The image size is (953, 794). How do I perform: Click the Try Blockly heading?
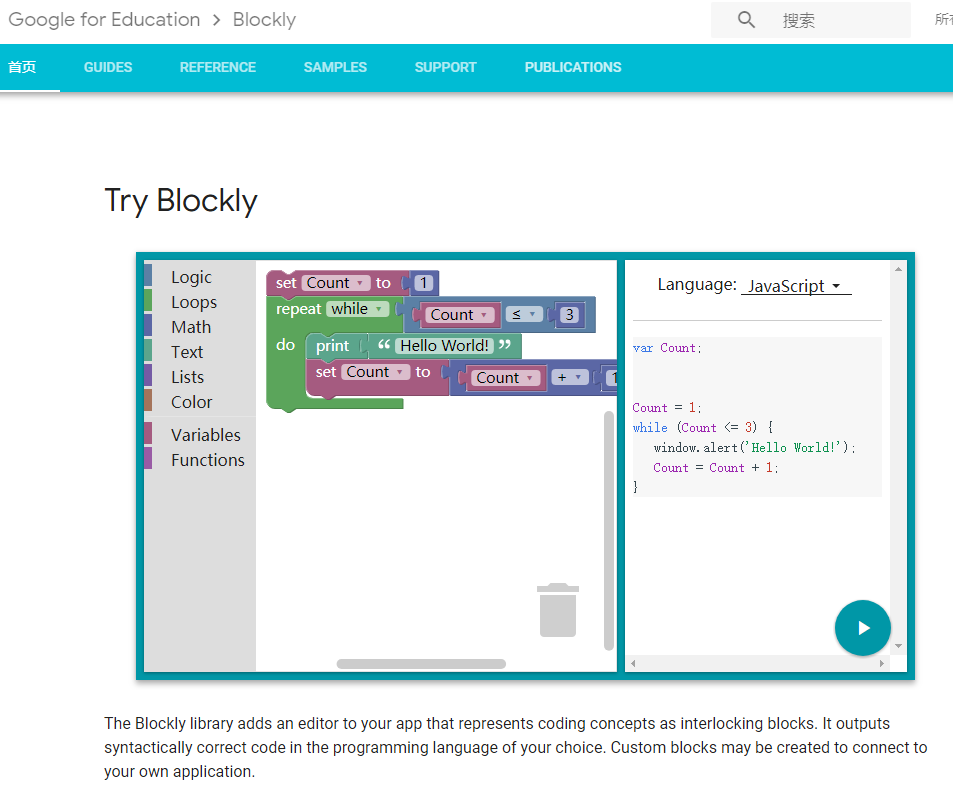[x=181, y=201]
